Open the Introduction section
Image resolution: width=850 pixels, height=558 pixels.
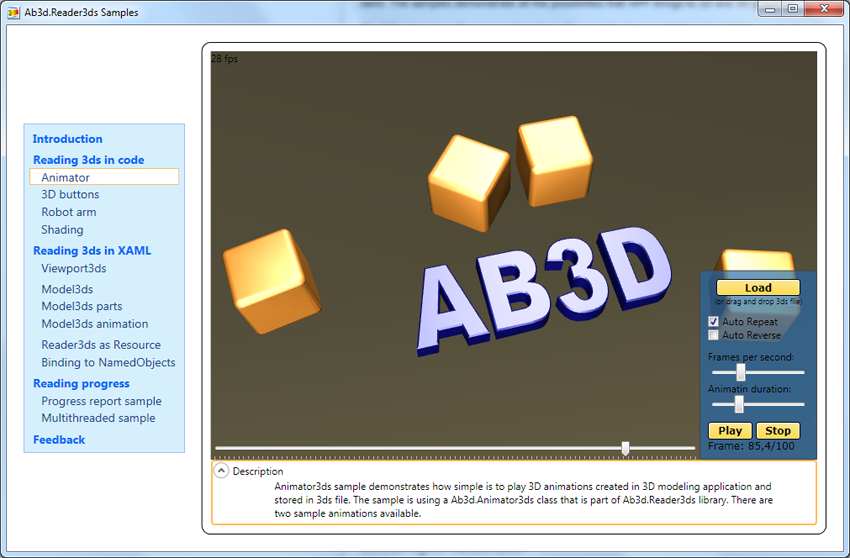click(x=67, y=139)
